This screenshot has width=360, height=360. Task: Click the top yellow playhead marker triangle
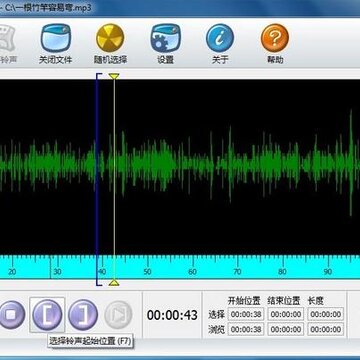(114, 76)
